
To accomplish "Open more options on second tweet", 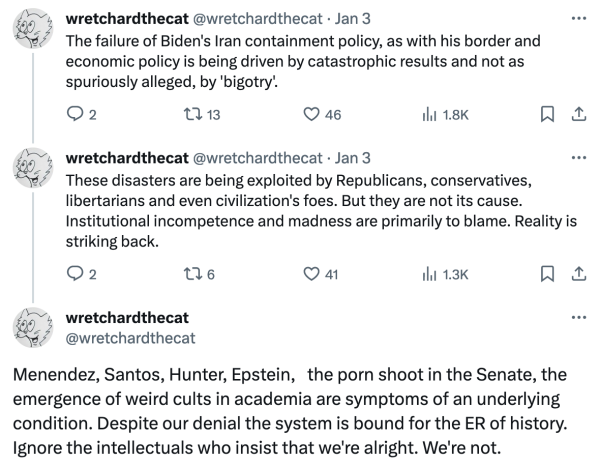I will click(577, 158).
